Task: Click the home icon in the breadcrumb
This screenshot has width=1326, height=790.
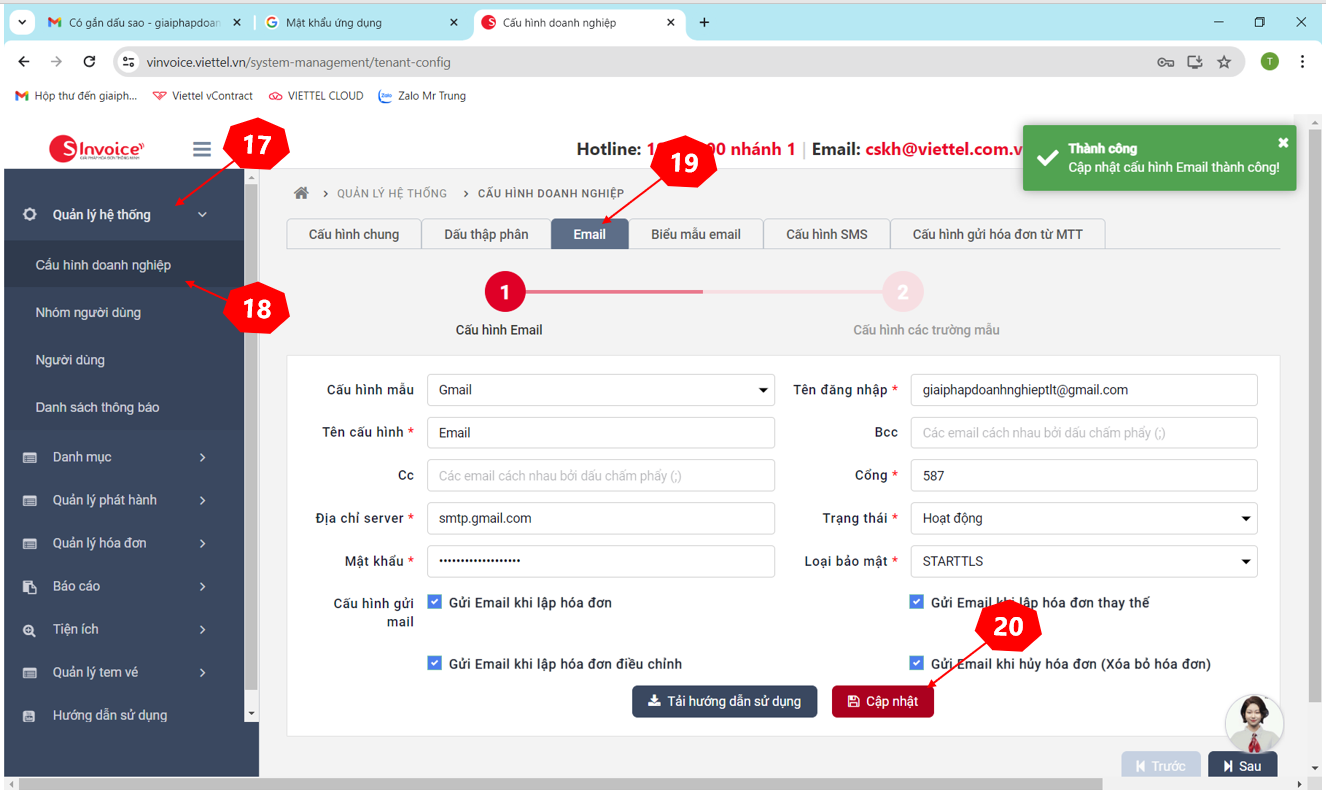Action: coord(301,192)
